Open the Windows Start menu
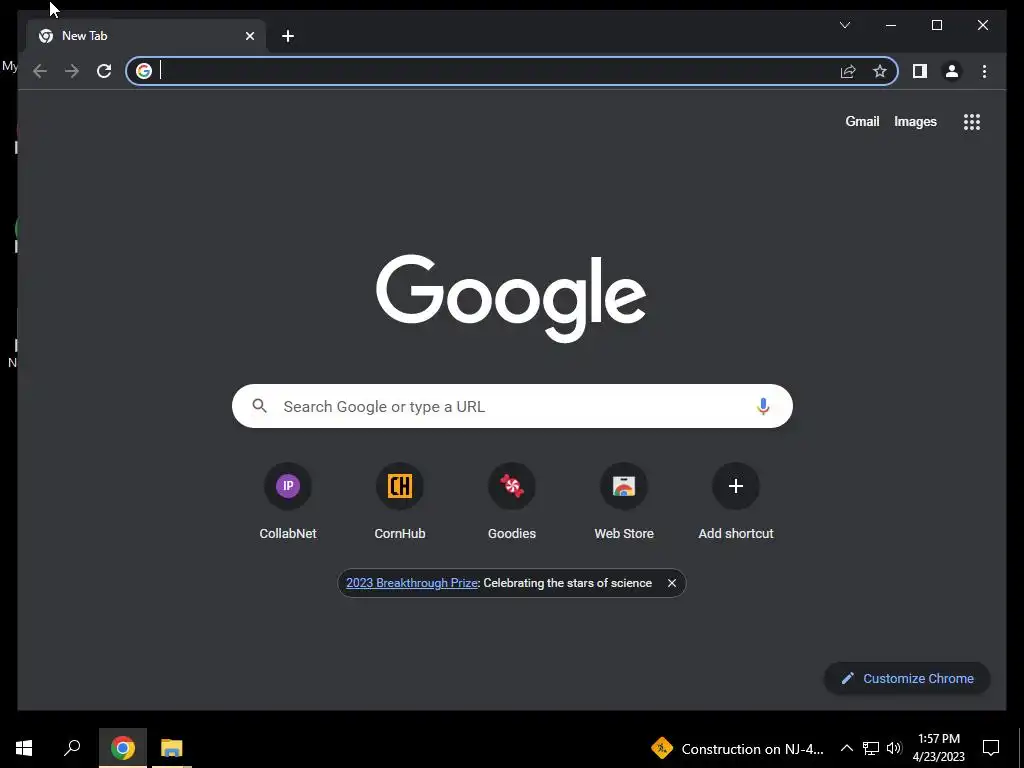Viewport: 1024px width, 768px height. tap(24, 748)
